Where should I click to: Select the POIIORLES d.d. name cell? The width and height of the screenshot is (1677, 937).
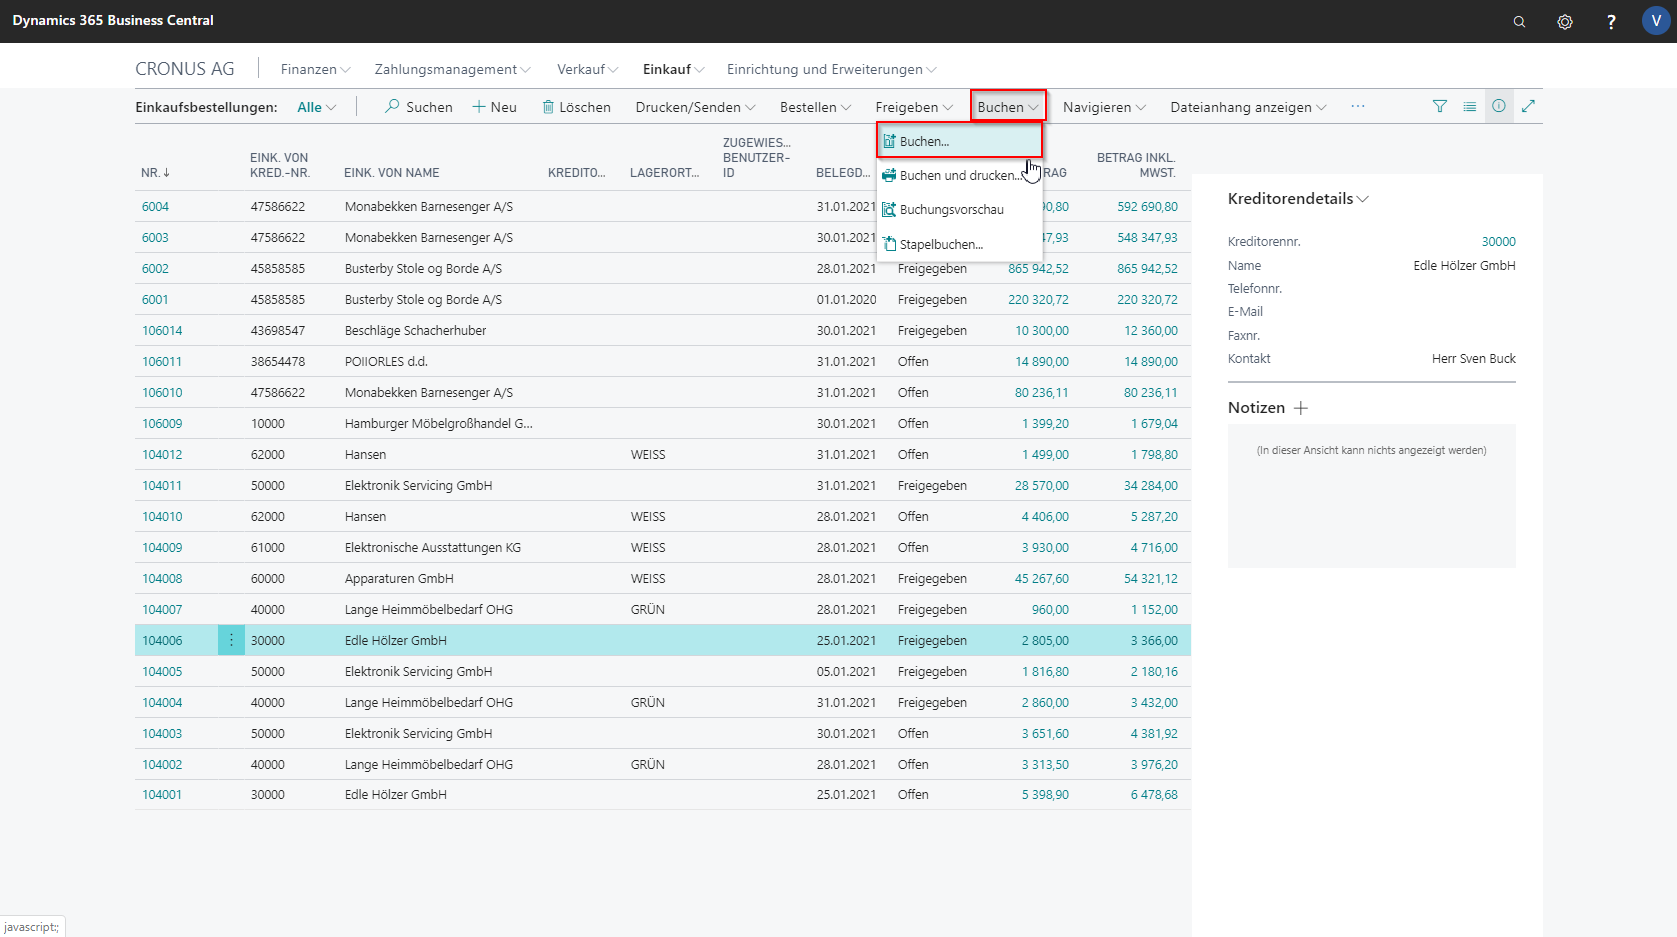[x=386, y=362]
